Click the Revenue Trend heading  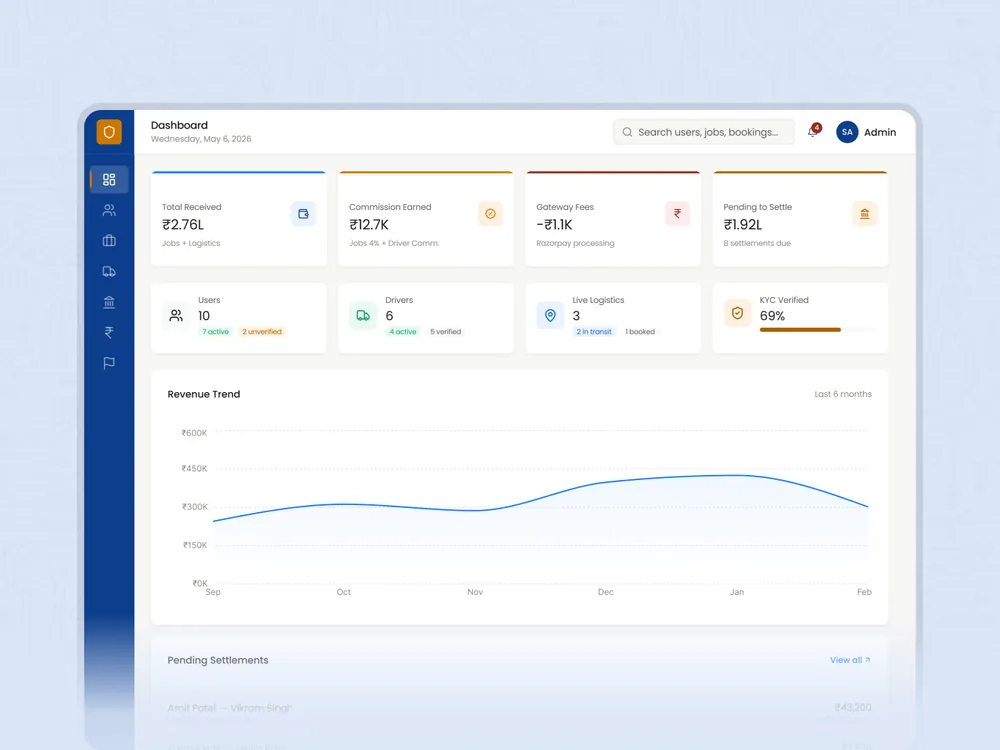pos(203,394)
